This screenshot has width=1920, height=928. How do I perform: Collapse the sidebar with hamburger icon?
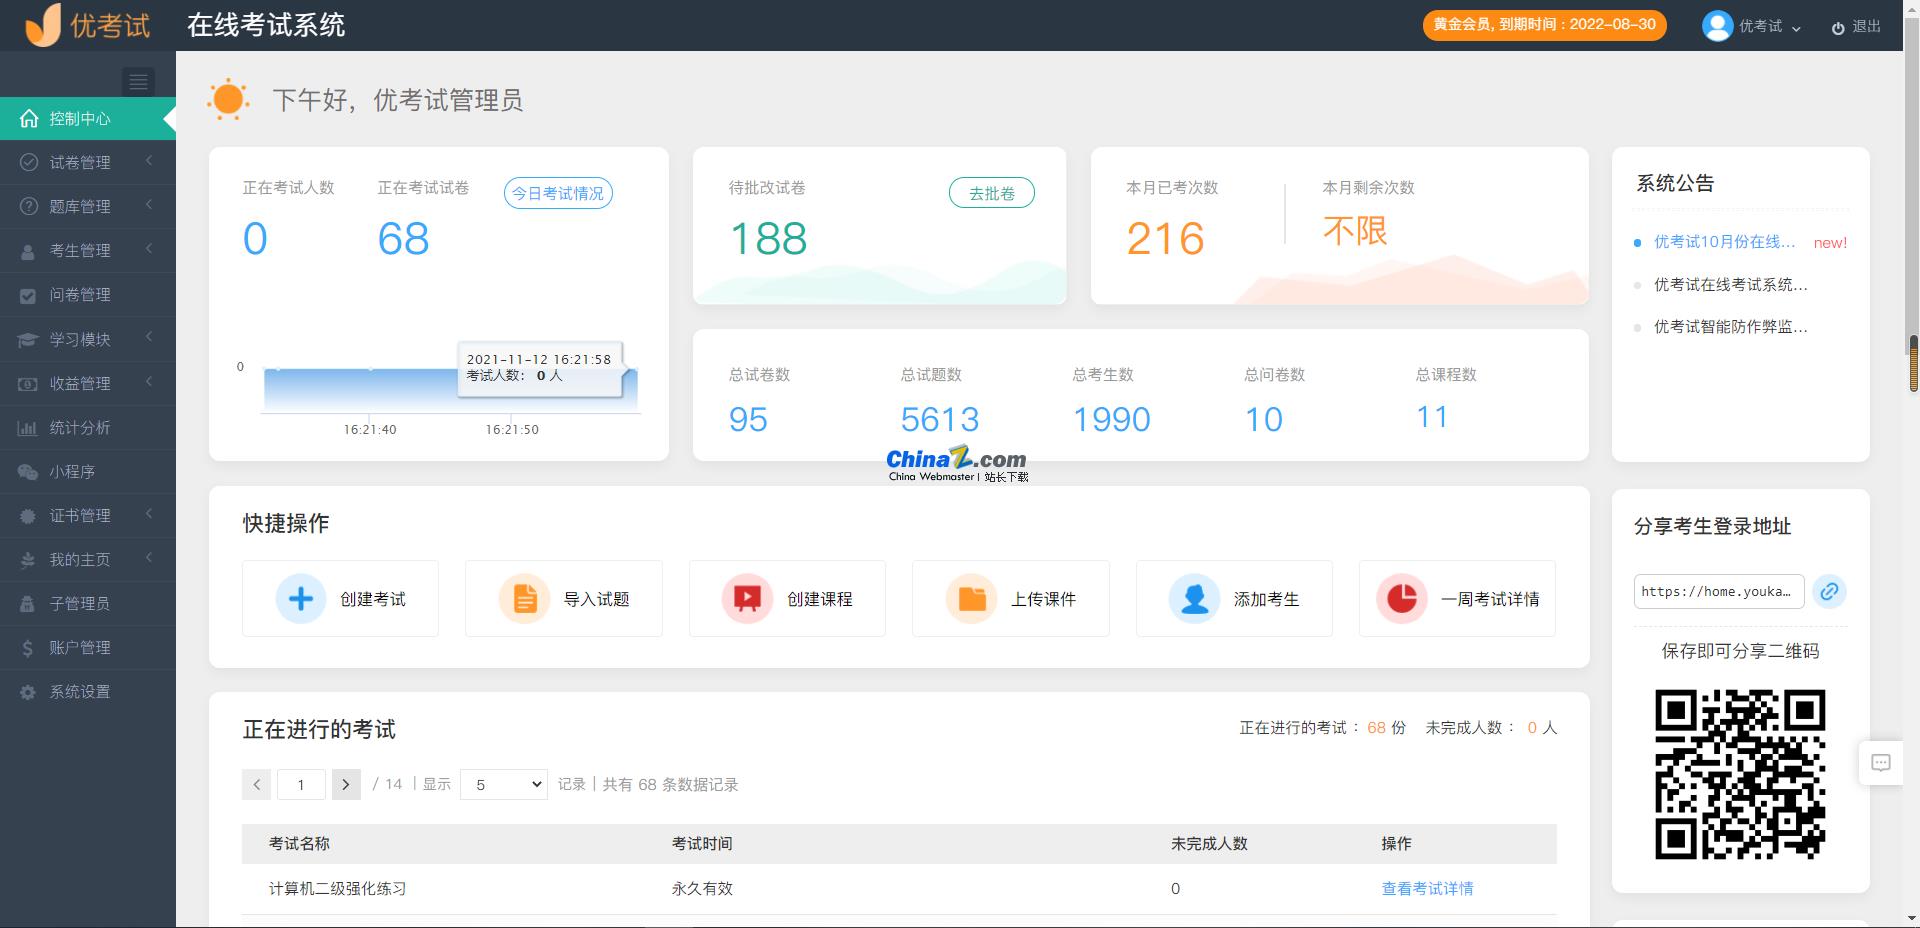pos(138,82)
